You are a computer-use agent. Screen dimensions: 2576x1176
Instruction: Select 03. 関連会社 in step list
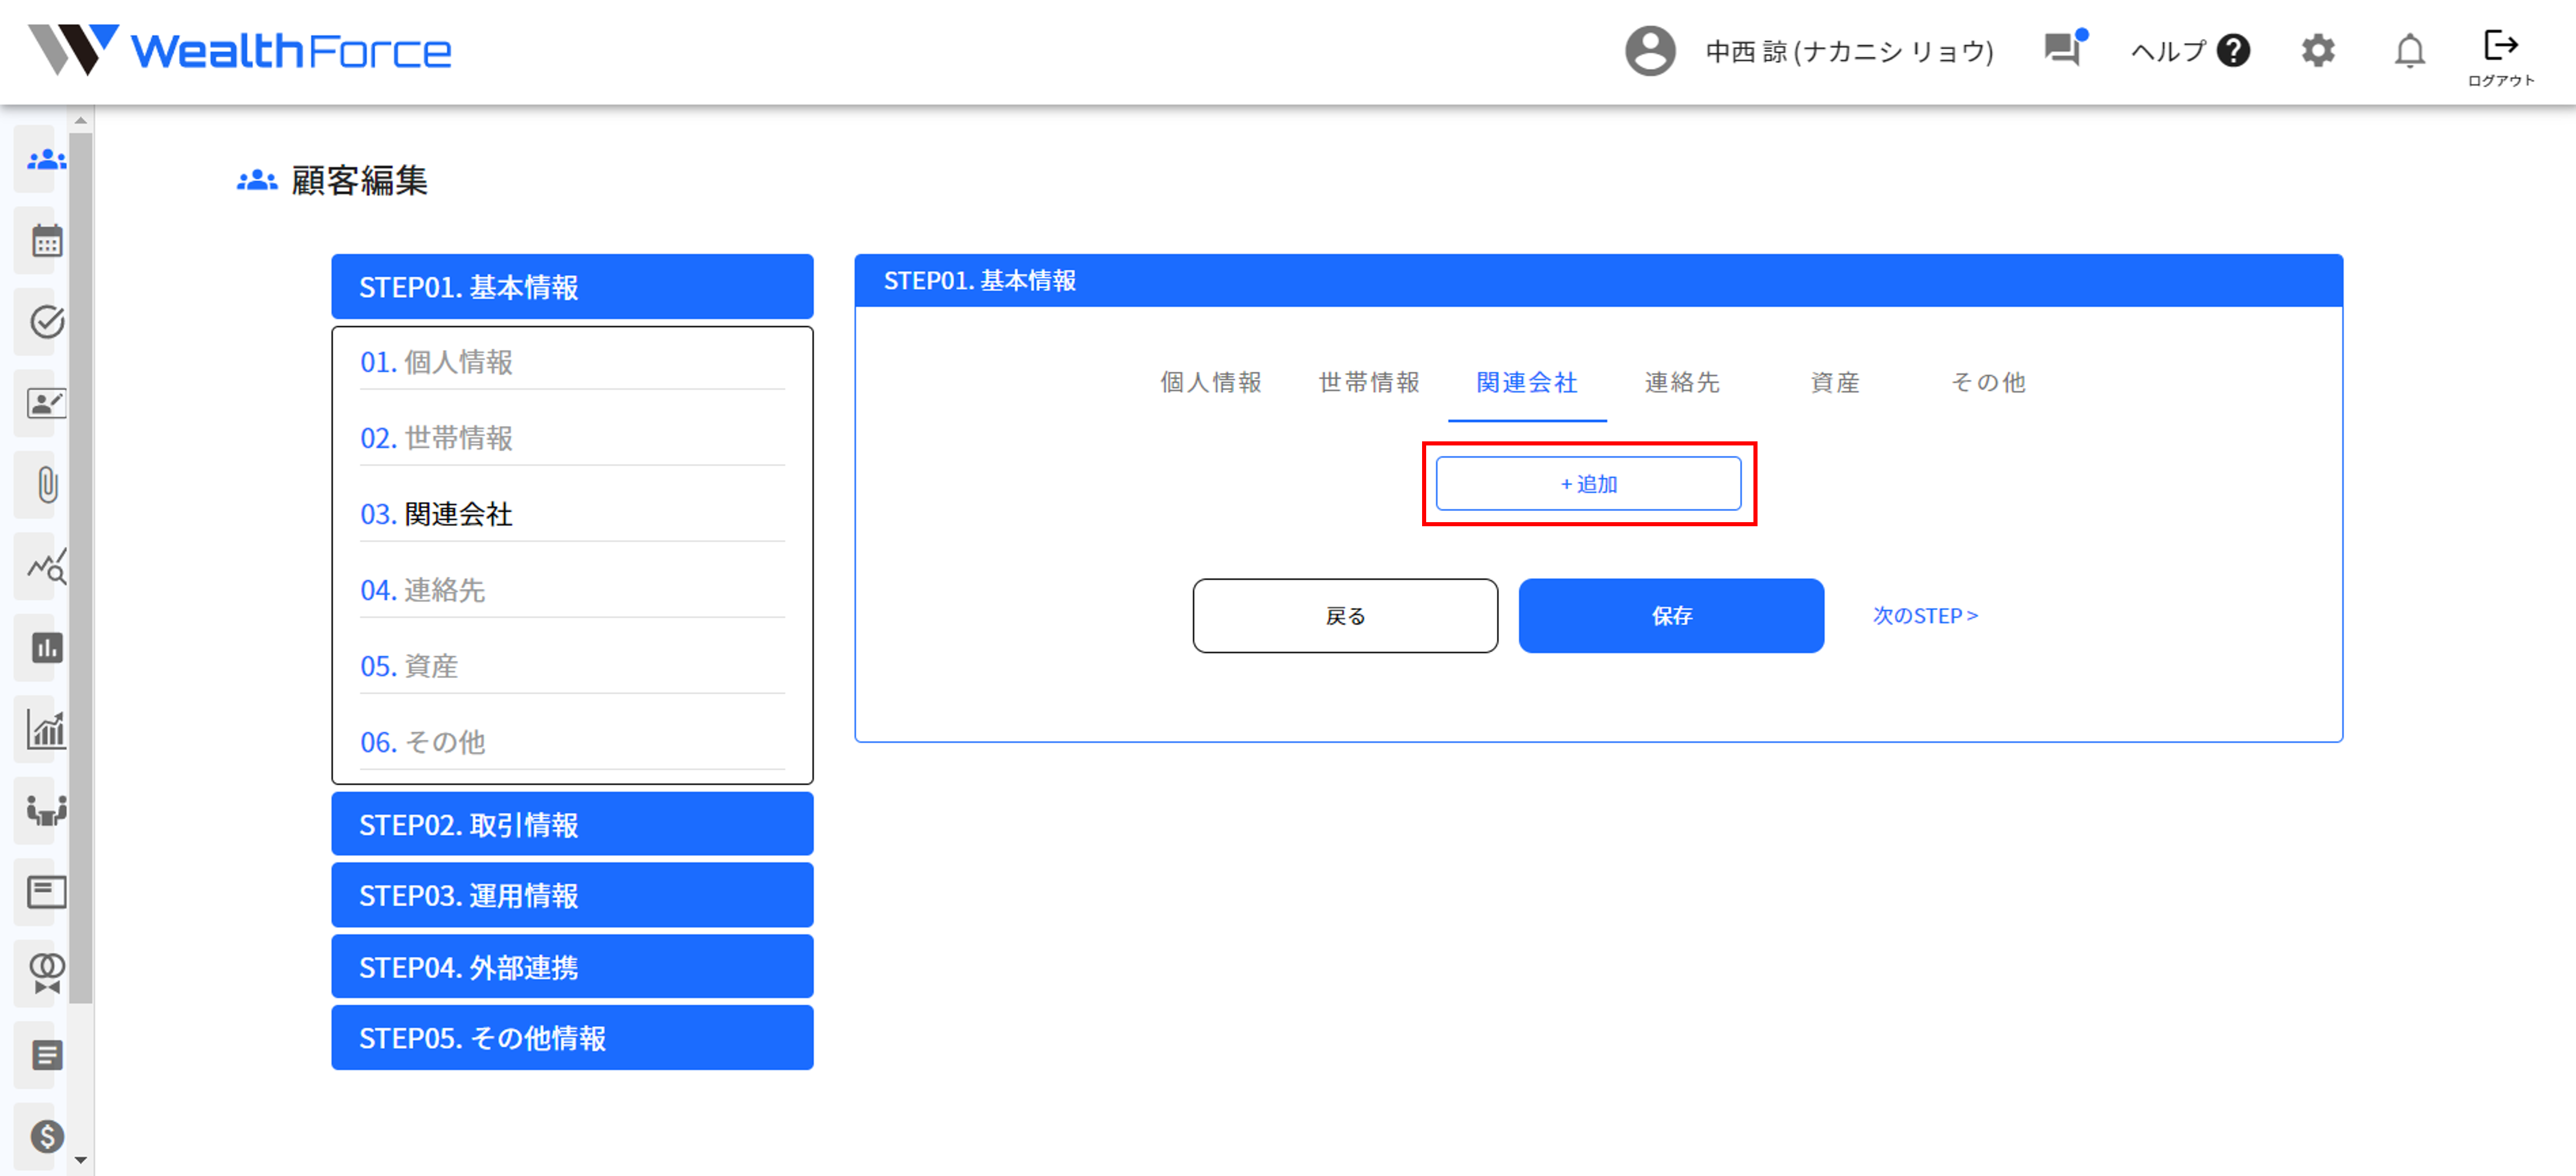[572, 514]
